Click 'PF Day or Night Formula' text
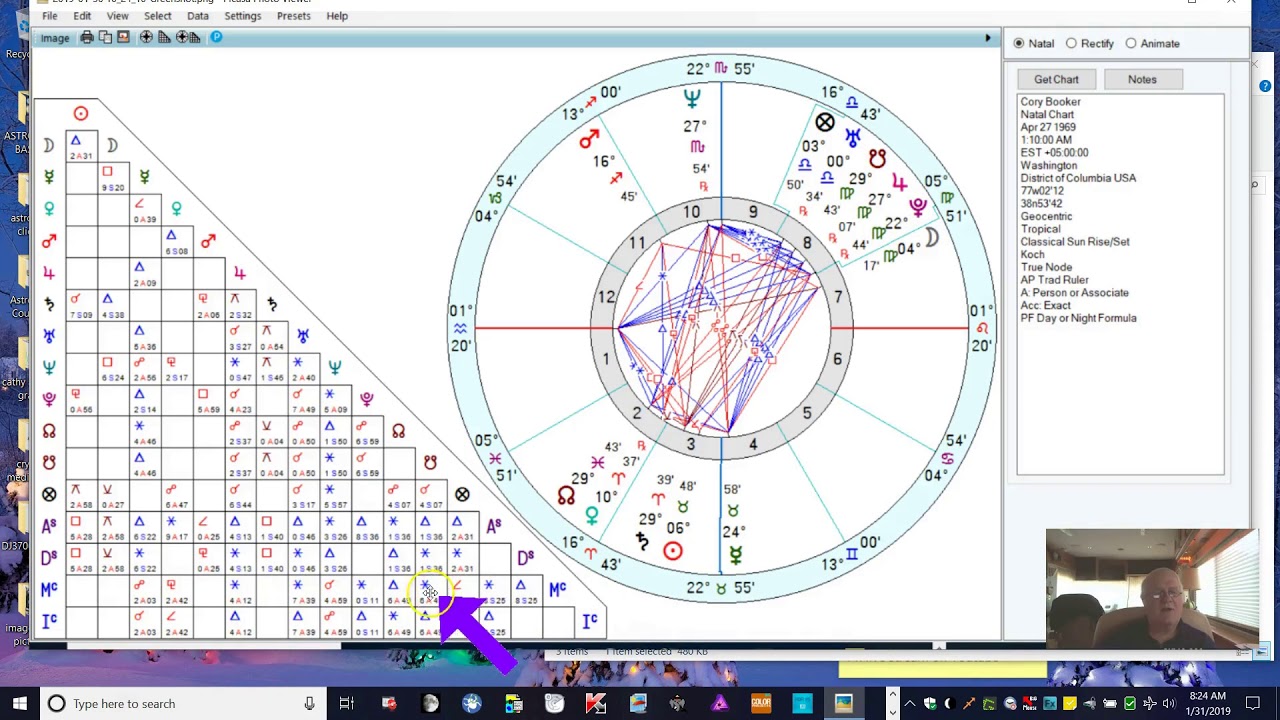 [x=1078, y=318]
